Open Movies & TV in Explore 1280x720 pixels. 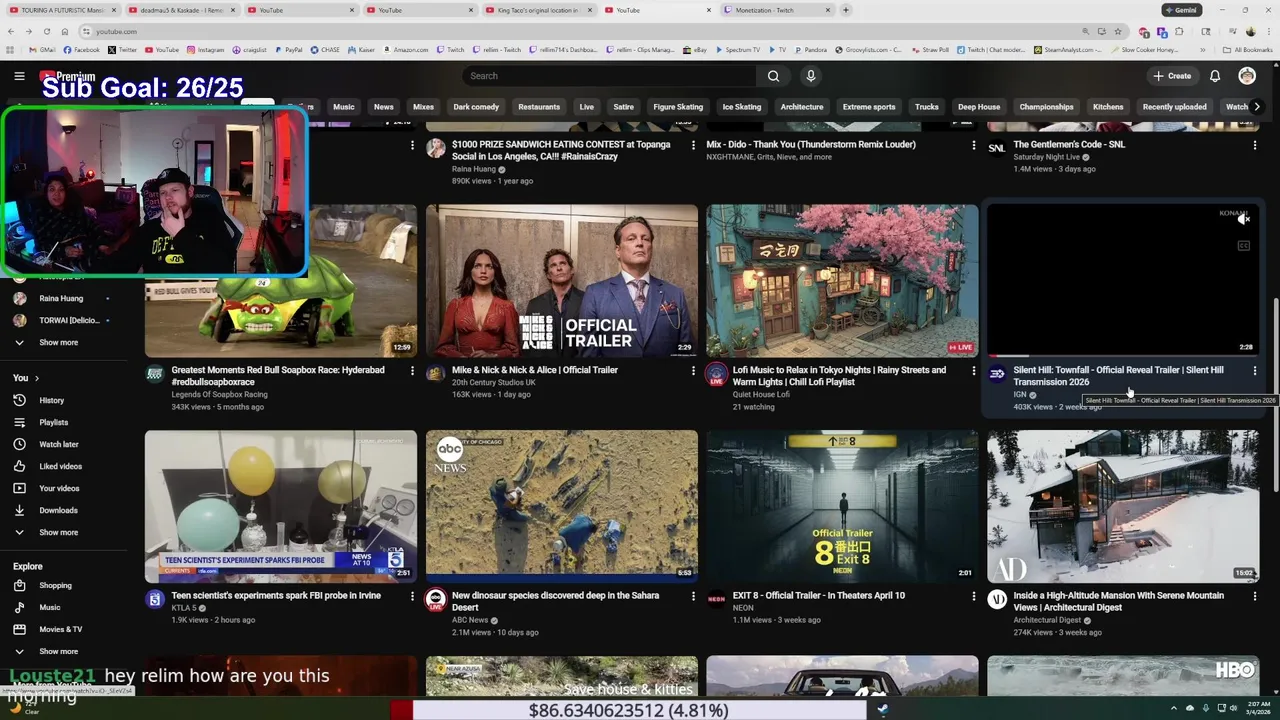64,629
